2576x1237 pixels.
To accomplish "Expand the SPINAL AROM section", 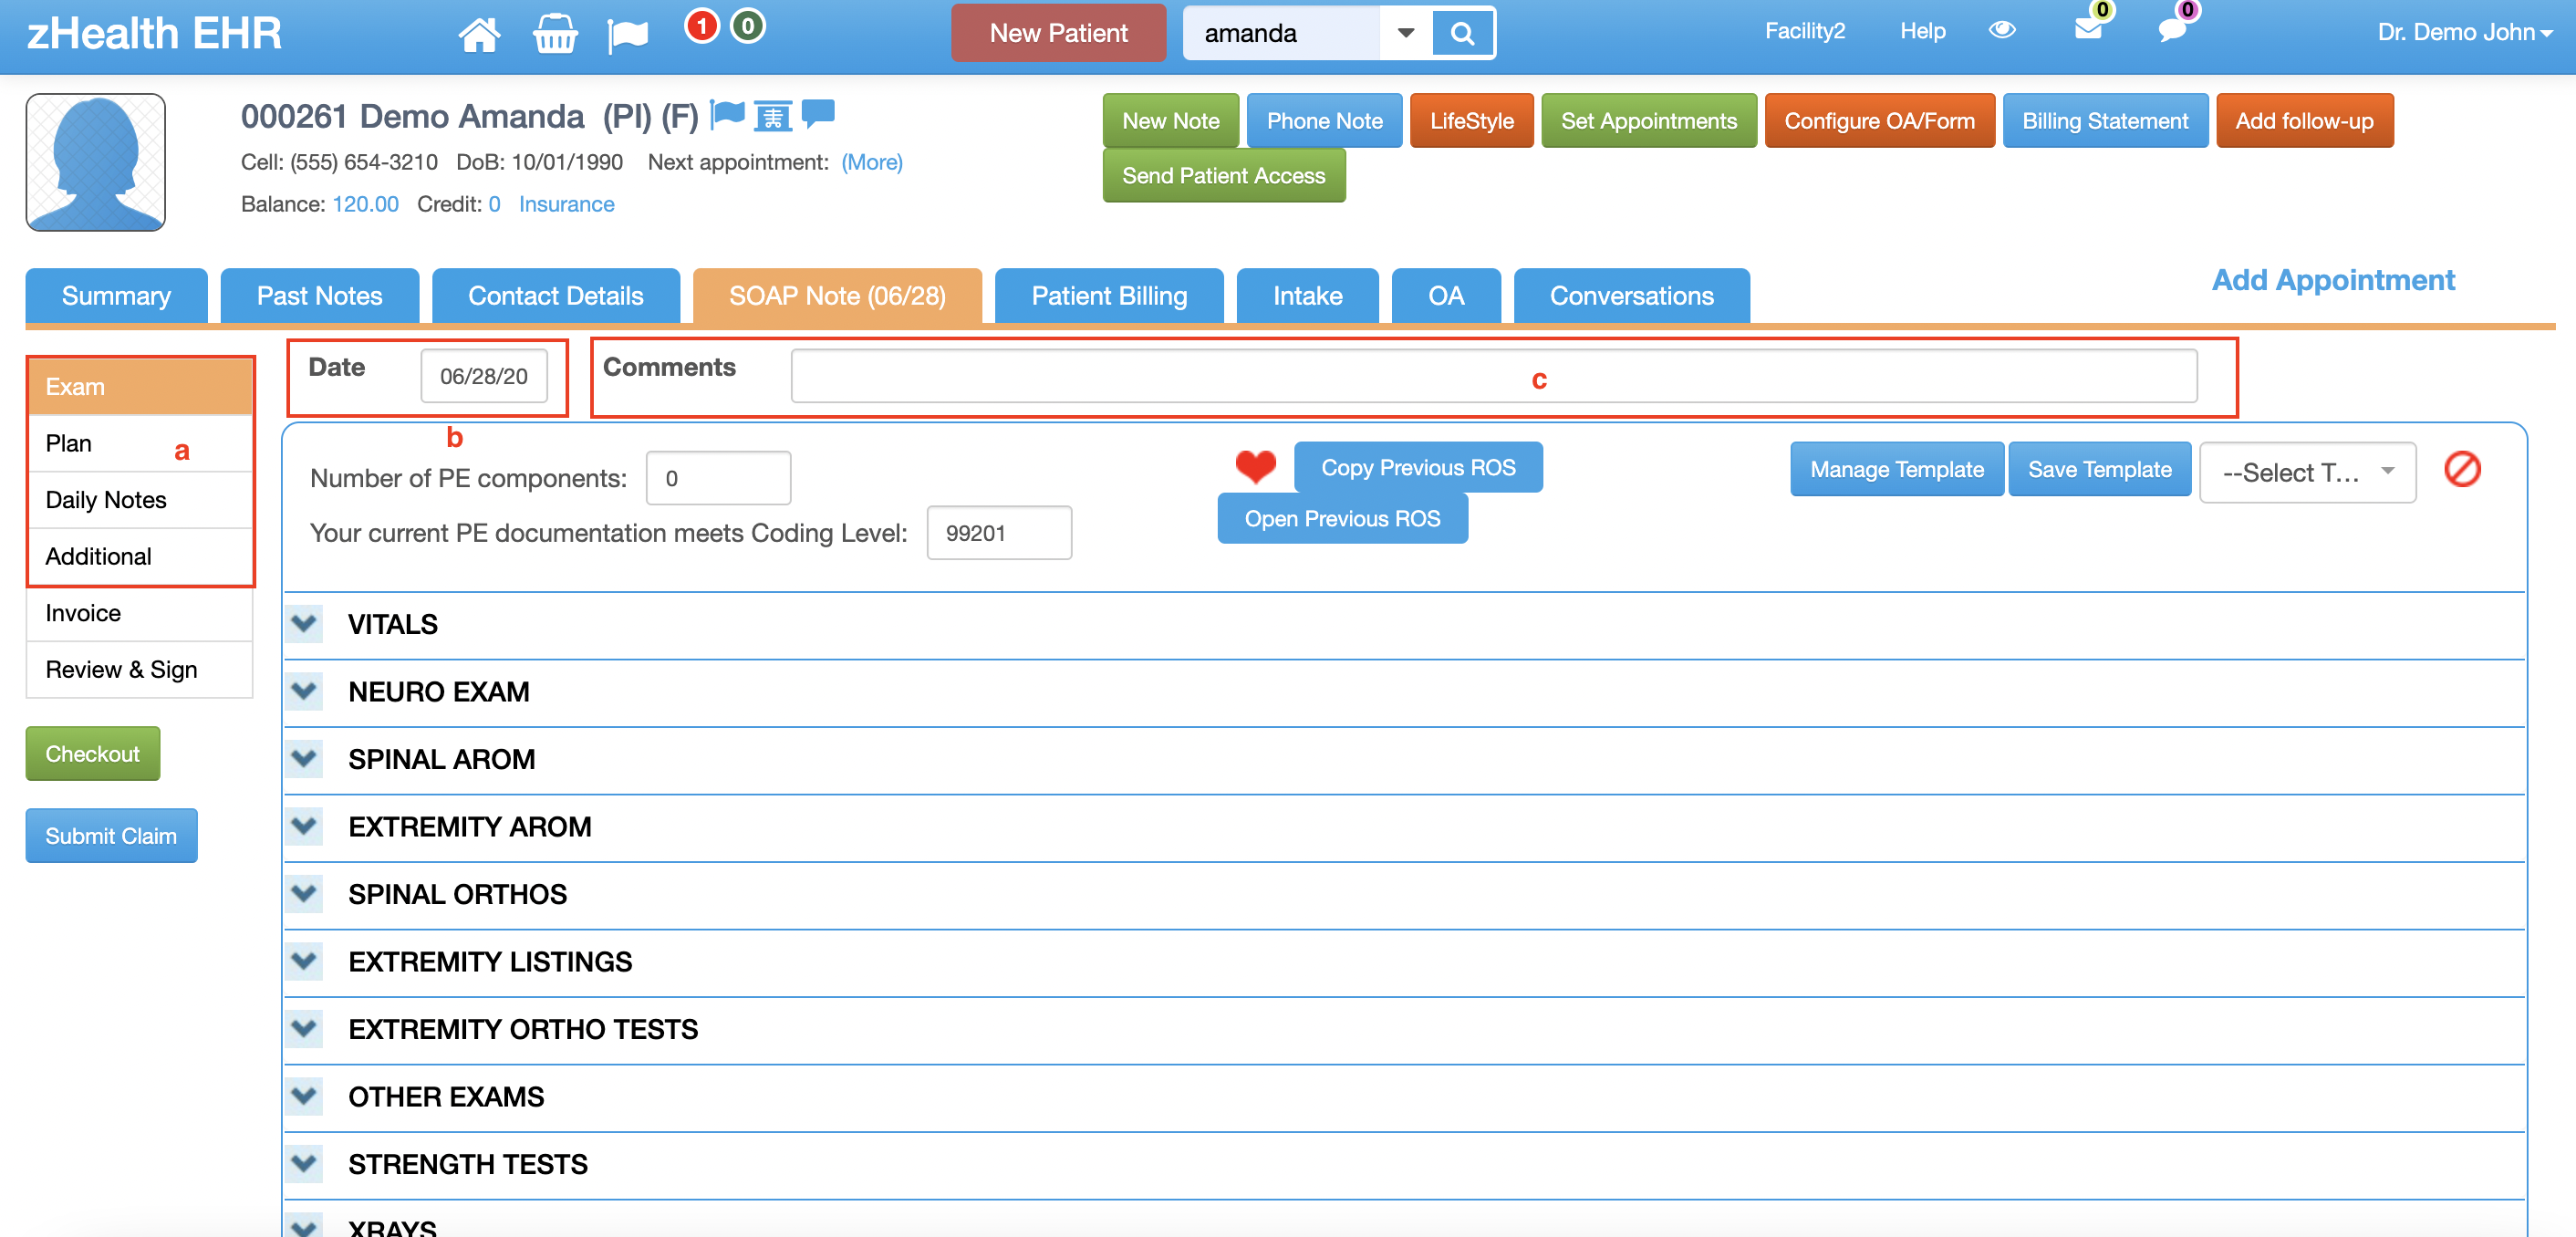I will [304, 758].
